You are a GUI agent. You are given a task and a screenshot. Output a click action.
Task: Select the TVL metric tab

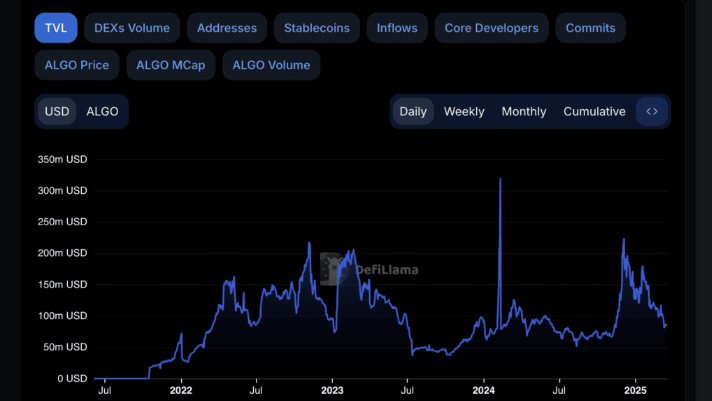56,28
